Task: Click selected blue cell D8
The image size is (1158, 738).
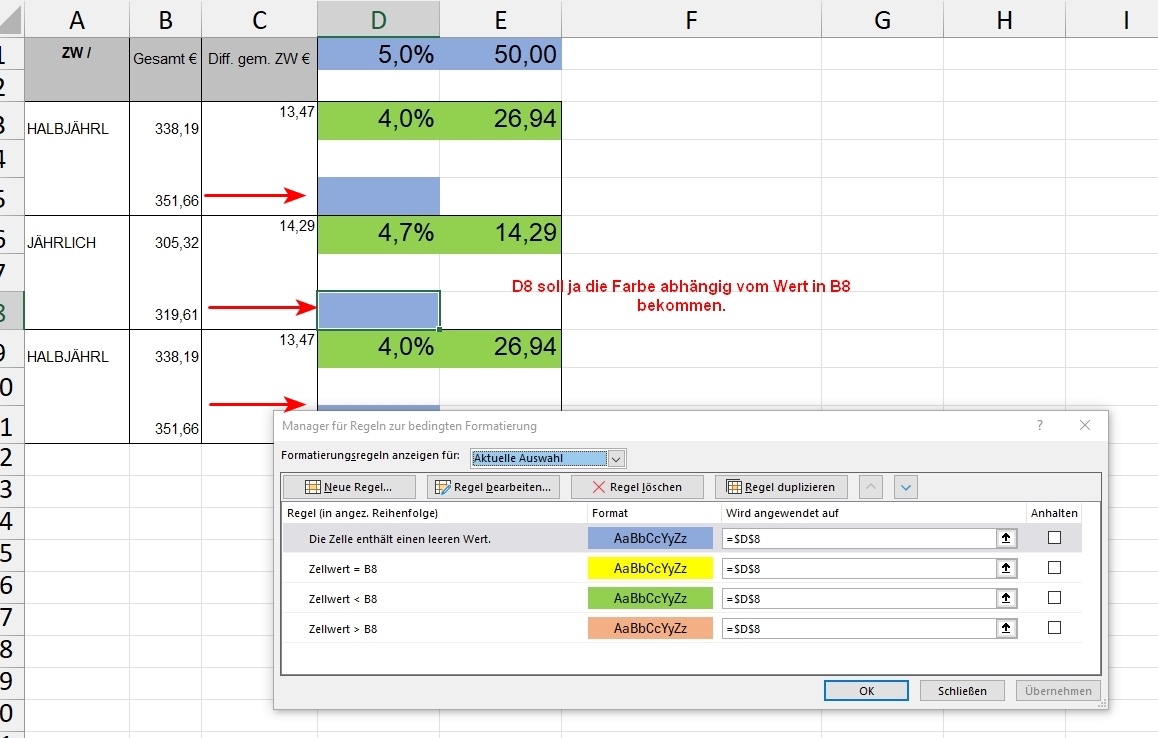Action: coord(379,310)
